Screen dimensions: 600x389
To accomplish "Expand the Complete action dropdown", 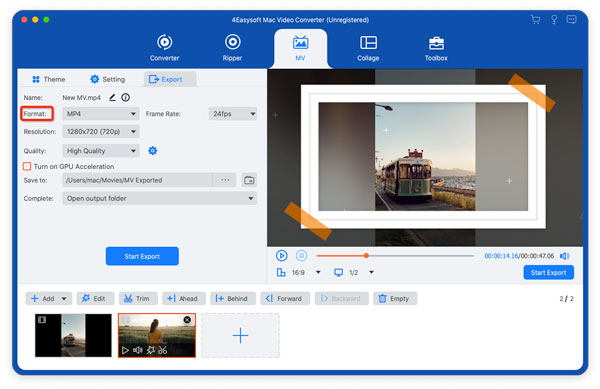I will pyautogui.click(x=160, y=199).
